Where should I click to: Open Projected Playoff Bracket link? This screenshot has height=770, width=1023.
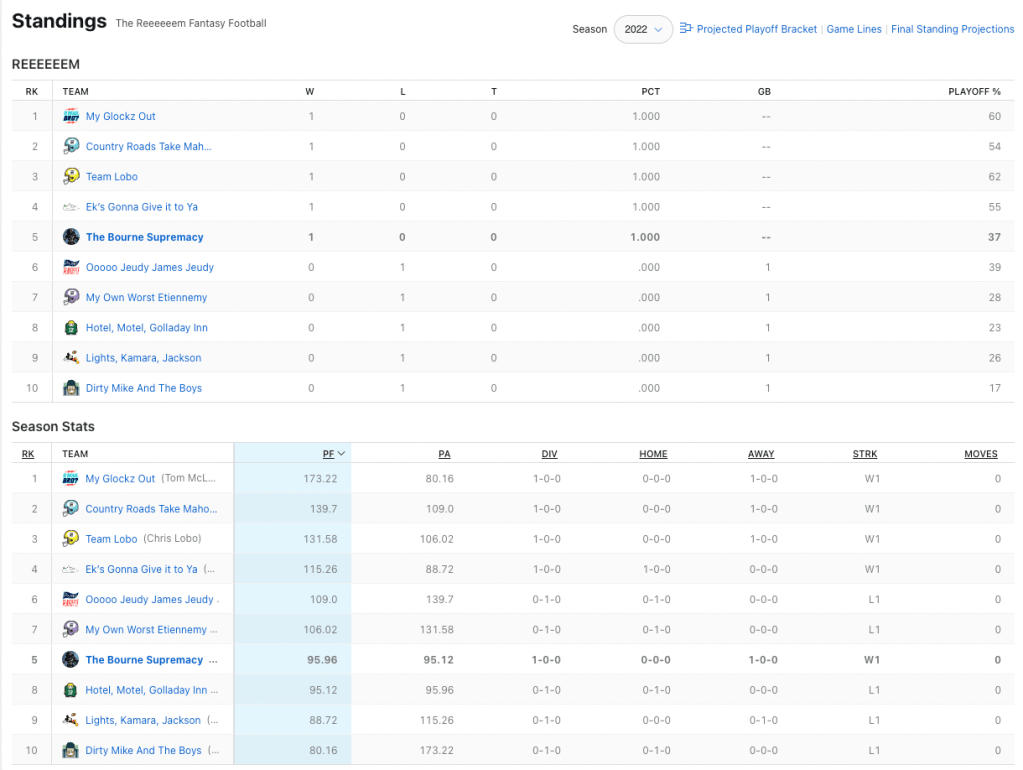coord(757,30)
